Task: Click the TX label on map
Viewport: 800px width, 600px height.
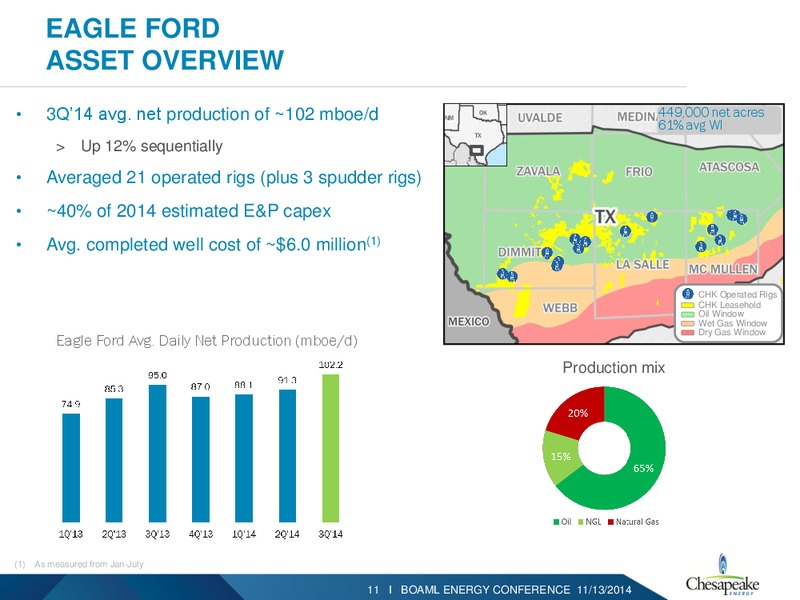Action: tap(606, 217)
